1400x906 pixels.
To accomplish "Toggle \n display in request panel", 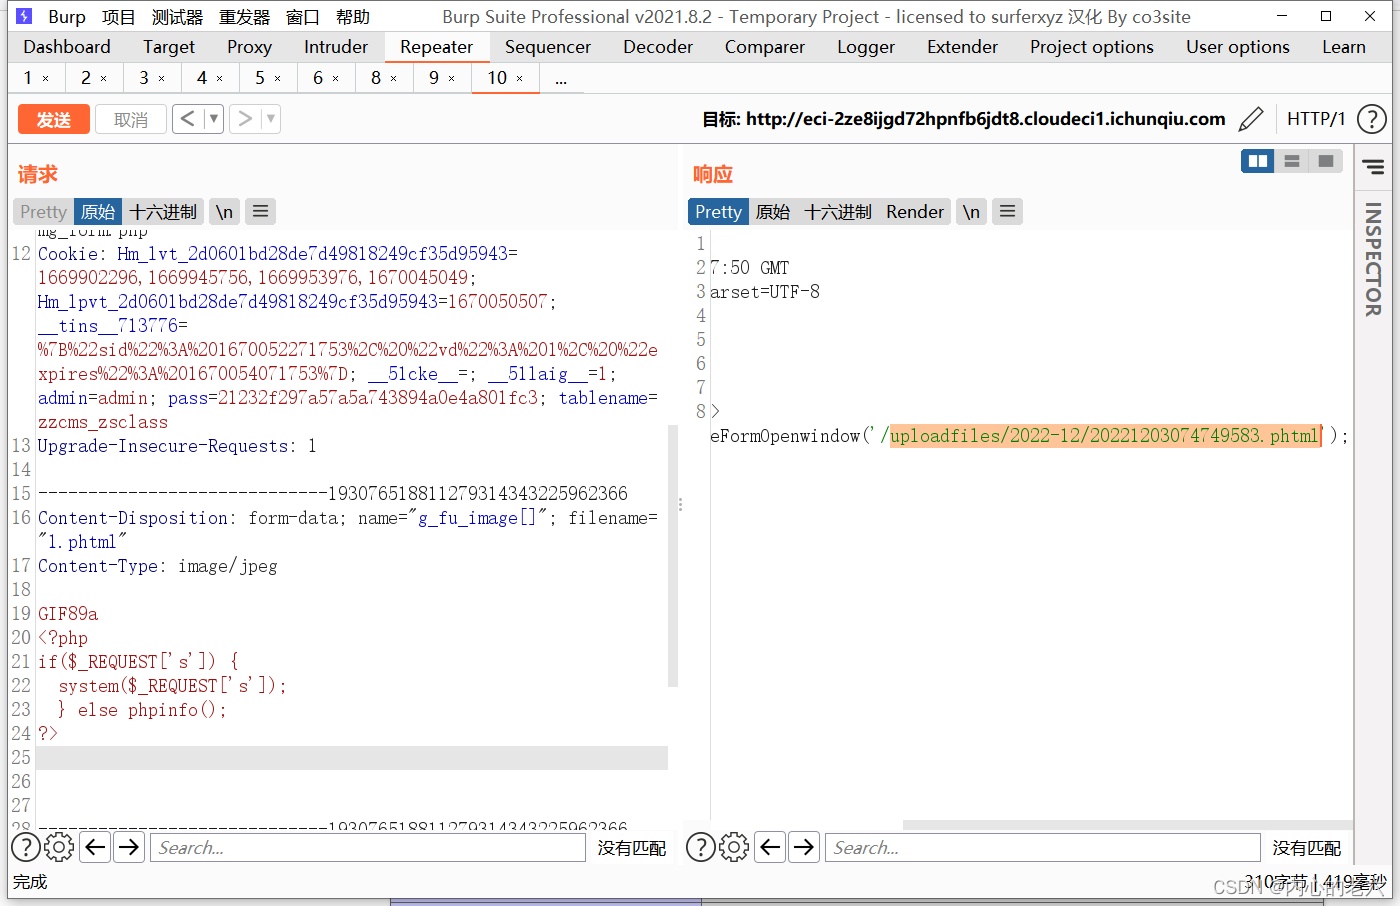I will coord(224,212).
